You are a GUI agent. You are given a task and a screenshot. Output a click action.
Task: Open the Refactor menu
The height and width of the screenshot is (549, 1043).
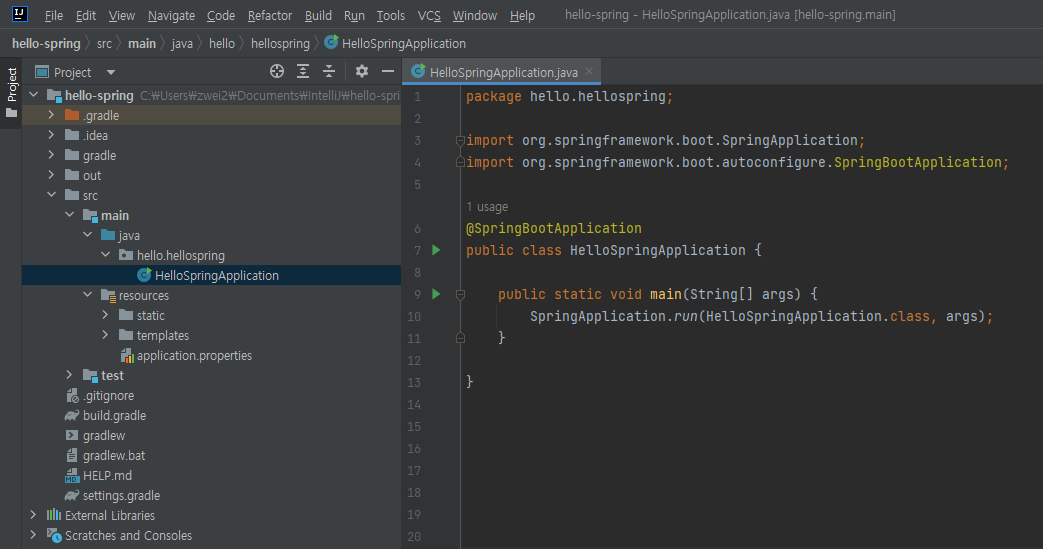[x=269, y=15]
